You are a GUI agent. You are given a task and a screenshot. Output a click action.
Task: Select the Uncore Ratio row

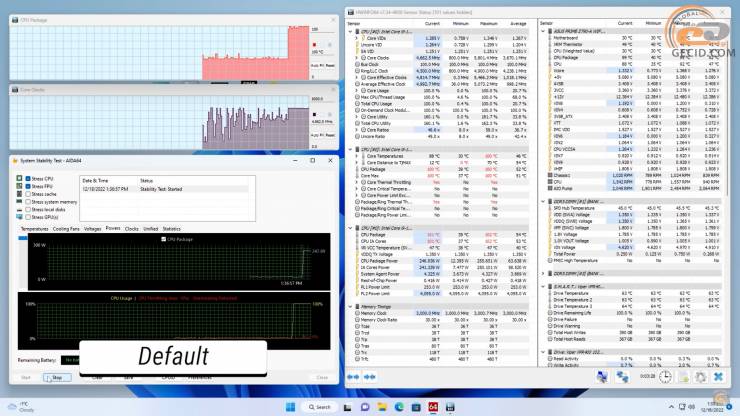442,136
